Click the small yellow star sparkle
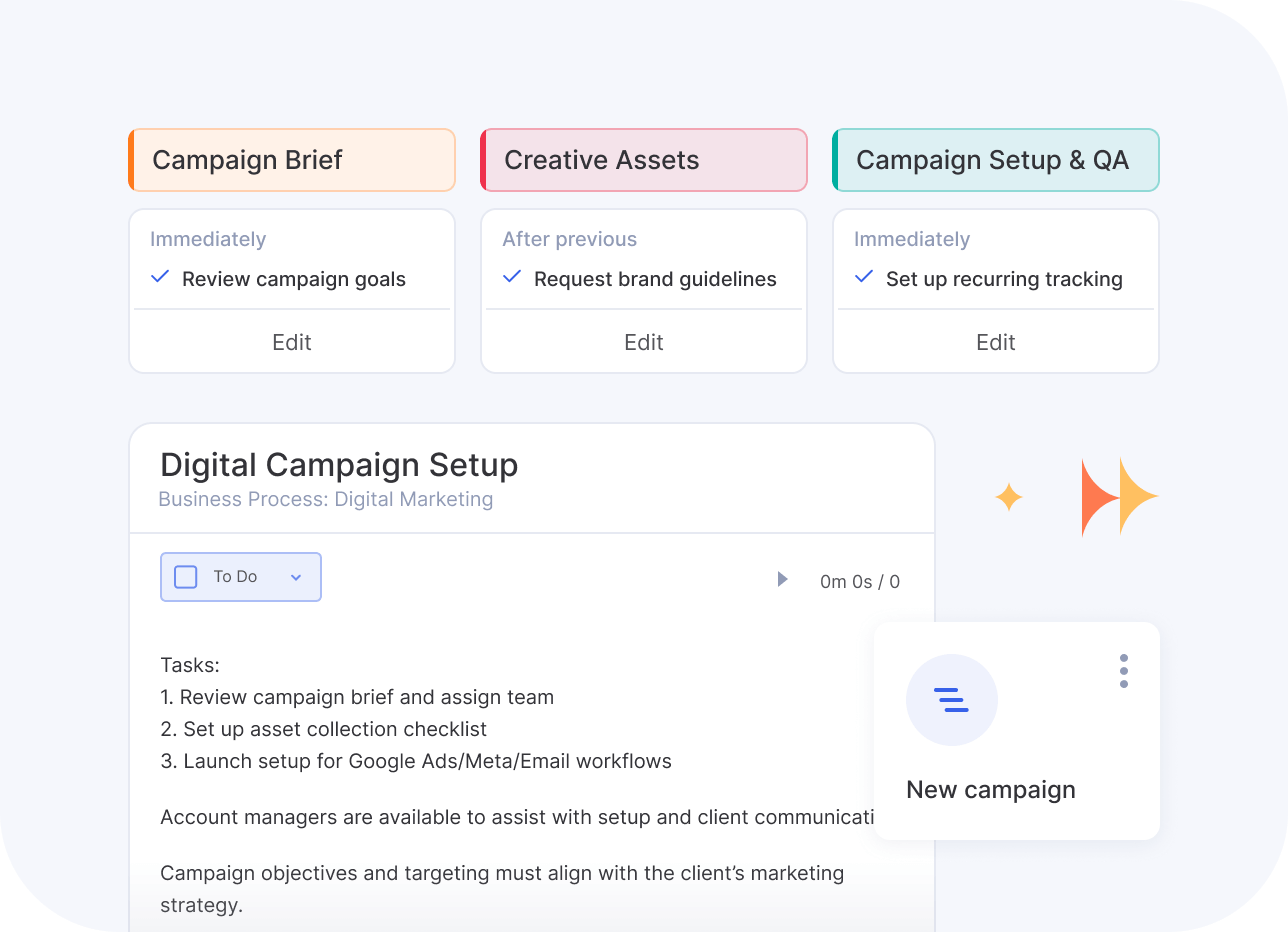The width and height of the screenshot is (1288, 932). pyautogui.click(x=1008, y=497)
